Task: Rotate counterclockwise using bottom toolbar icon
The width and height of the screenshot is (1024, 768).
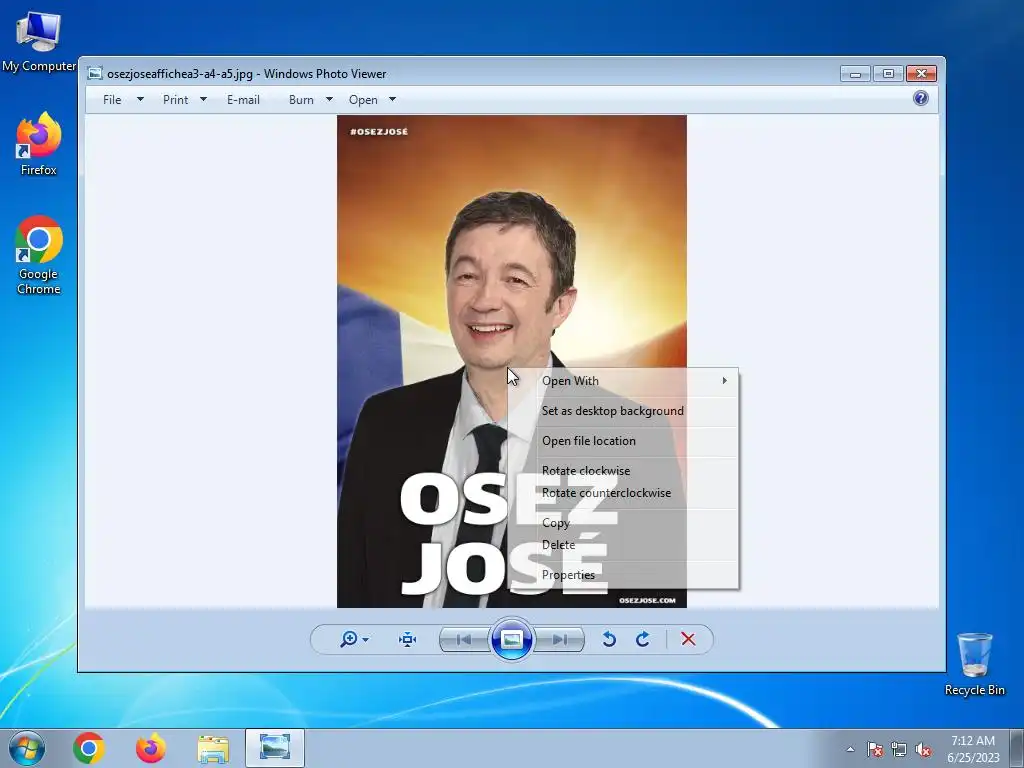Action: point(609,639)
